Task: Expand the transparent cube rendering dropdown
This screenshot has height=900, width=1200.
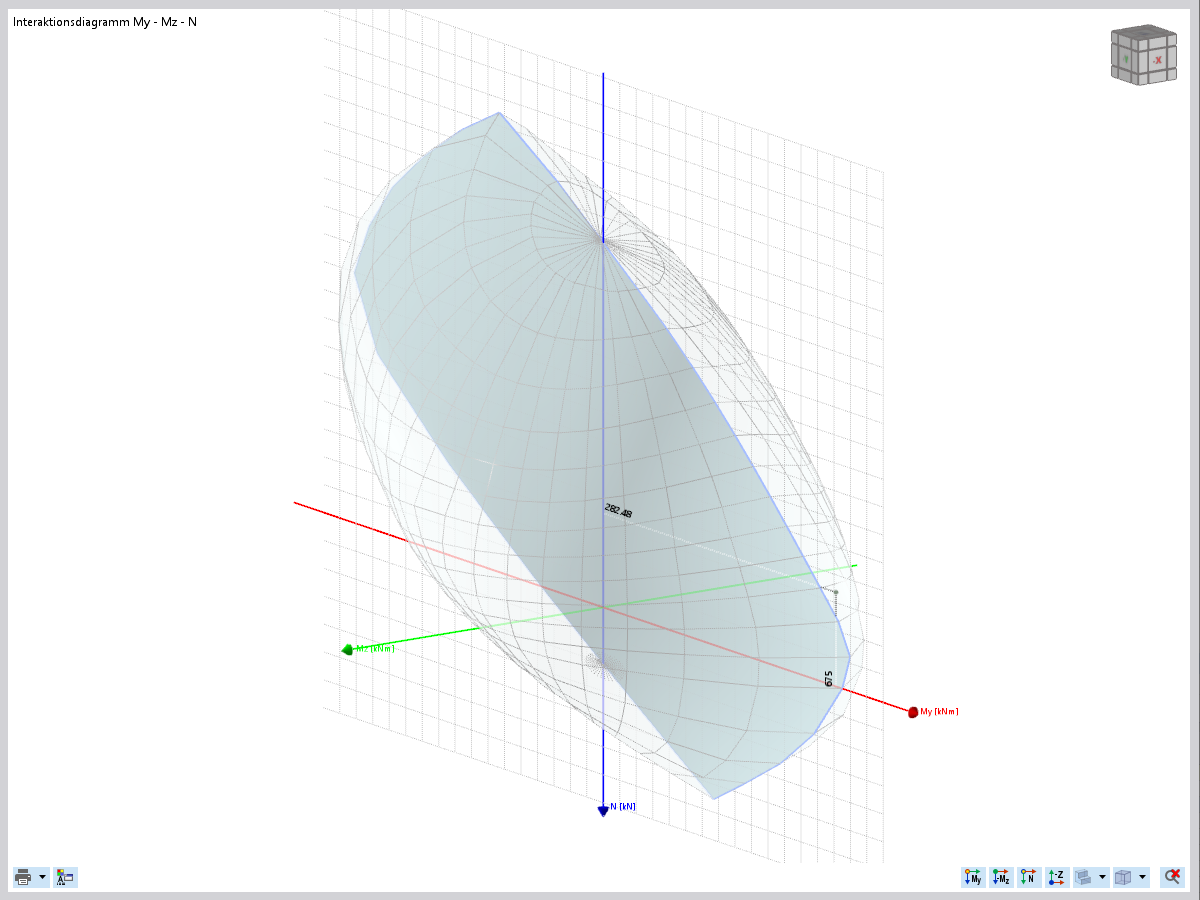Action: [x=1142, y=877]
